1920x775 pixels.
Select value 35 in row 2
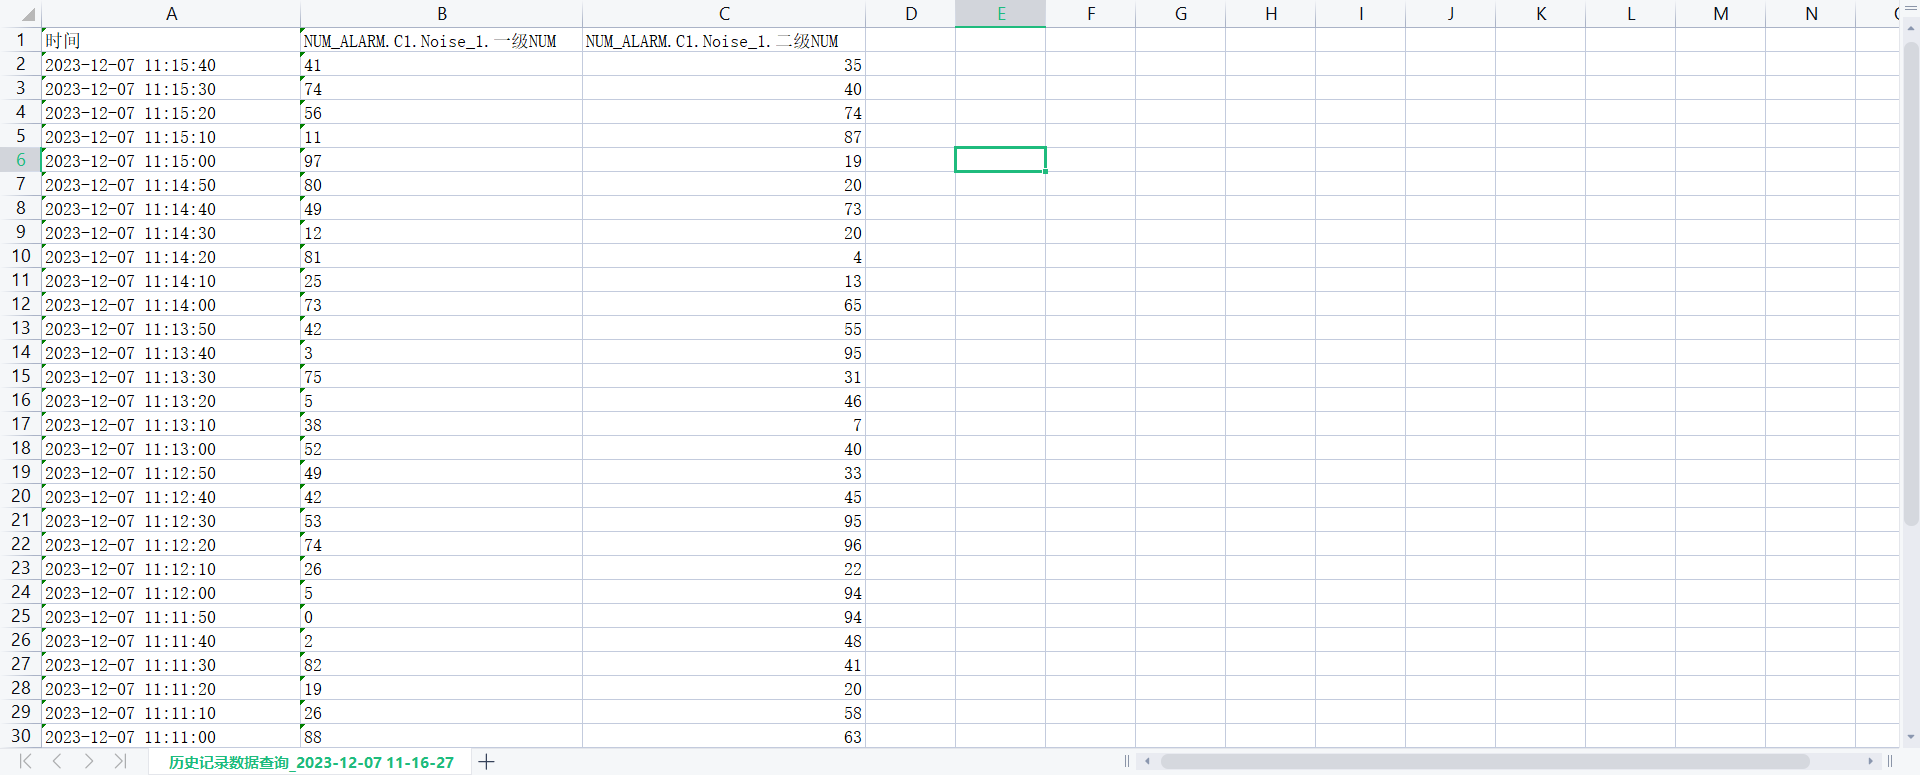point(724,64)
